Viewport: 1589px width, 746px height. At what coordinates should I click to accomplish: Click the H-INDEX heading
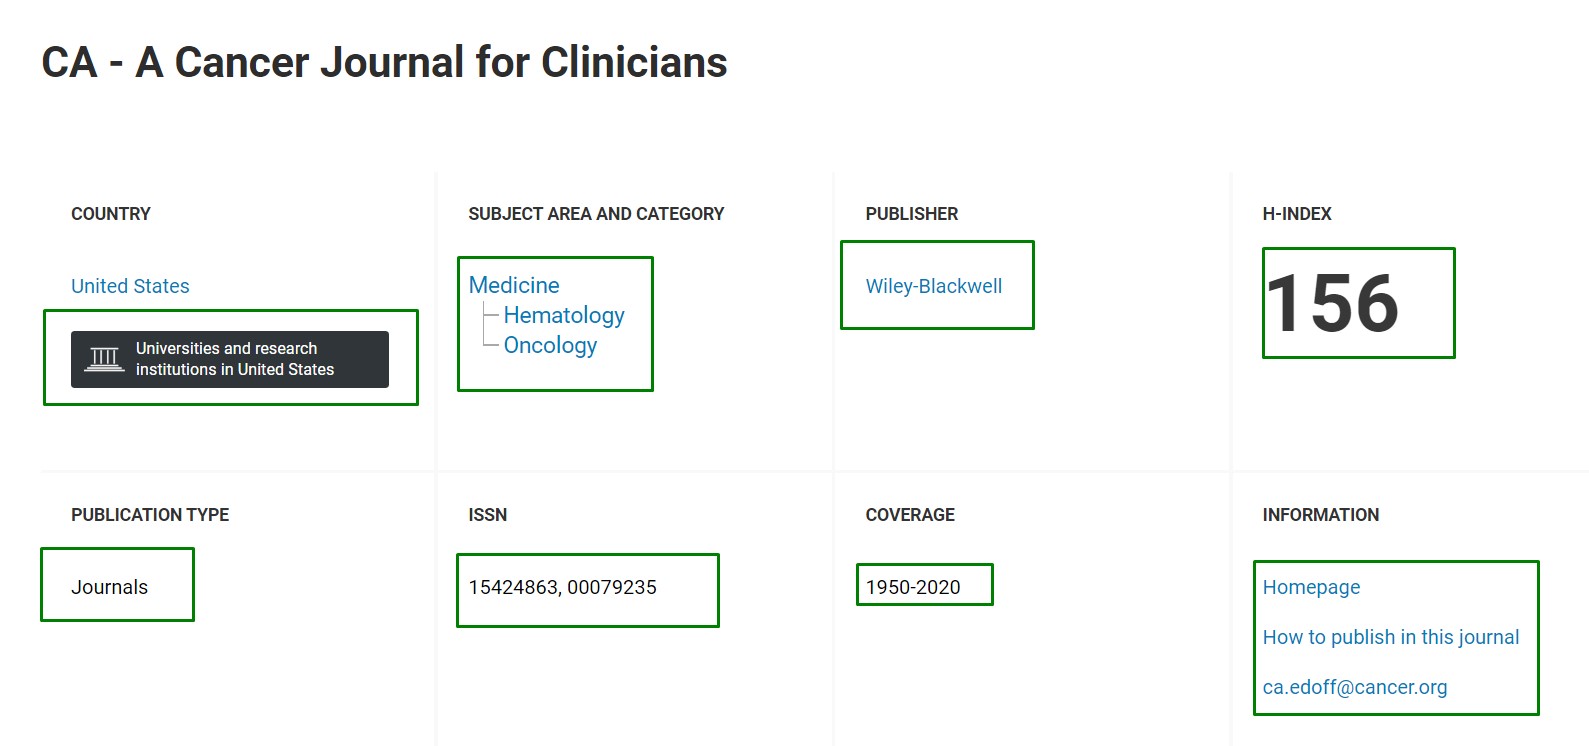[x=1297, y=214]
